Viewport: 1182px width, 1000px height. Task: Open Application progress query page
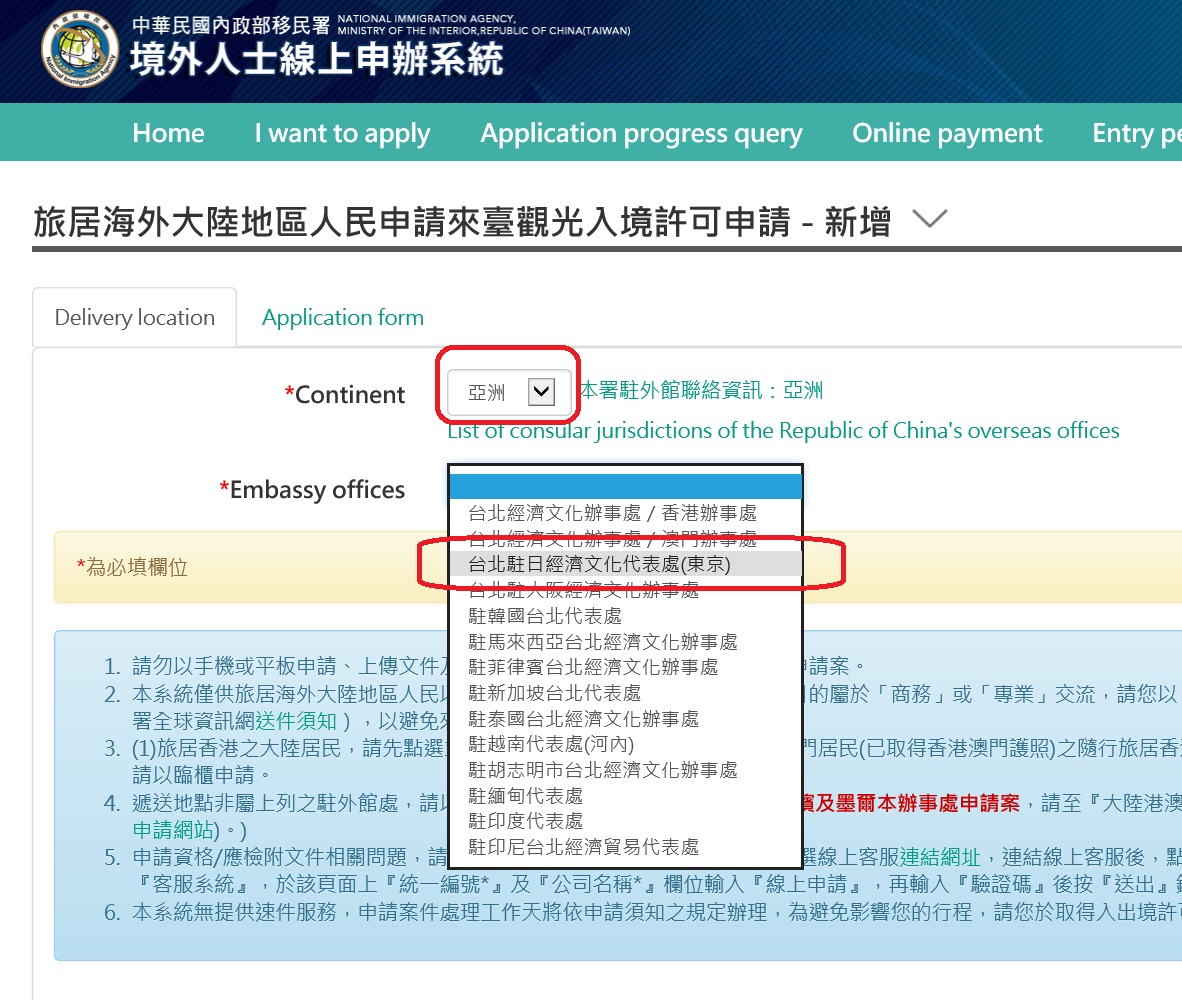[x=641, y=132]
